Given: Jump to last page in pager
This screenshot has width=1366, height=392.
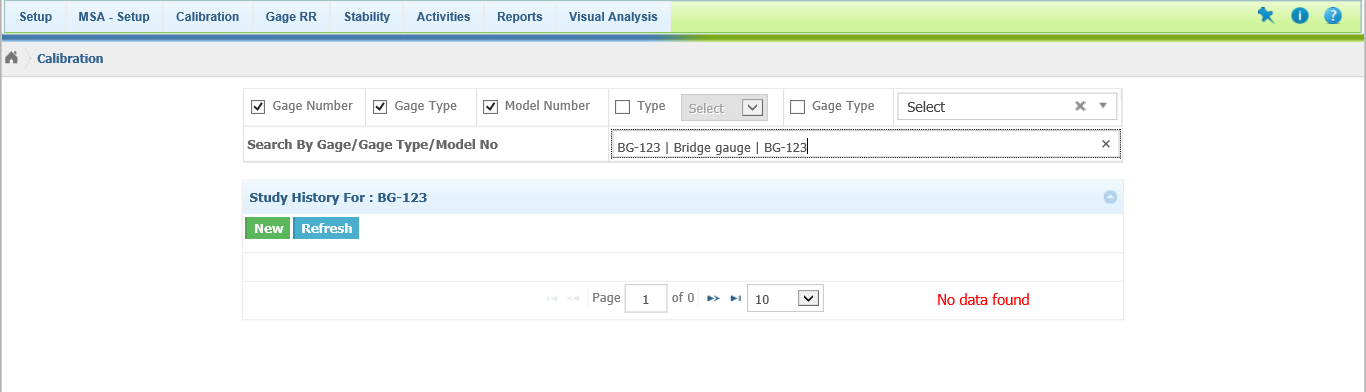Looking at the screenshot, I should (x=736, y=298).
